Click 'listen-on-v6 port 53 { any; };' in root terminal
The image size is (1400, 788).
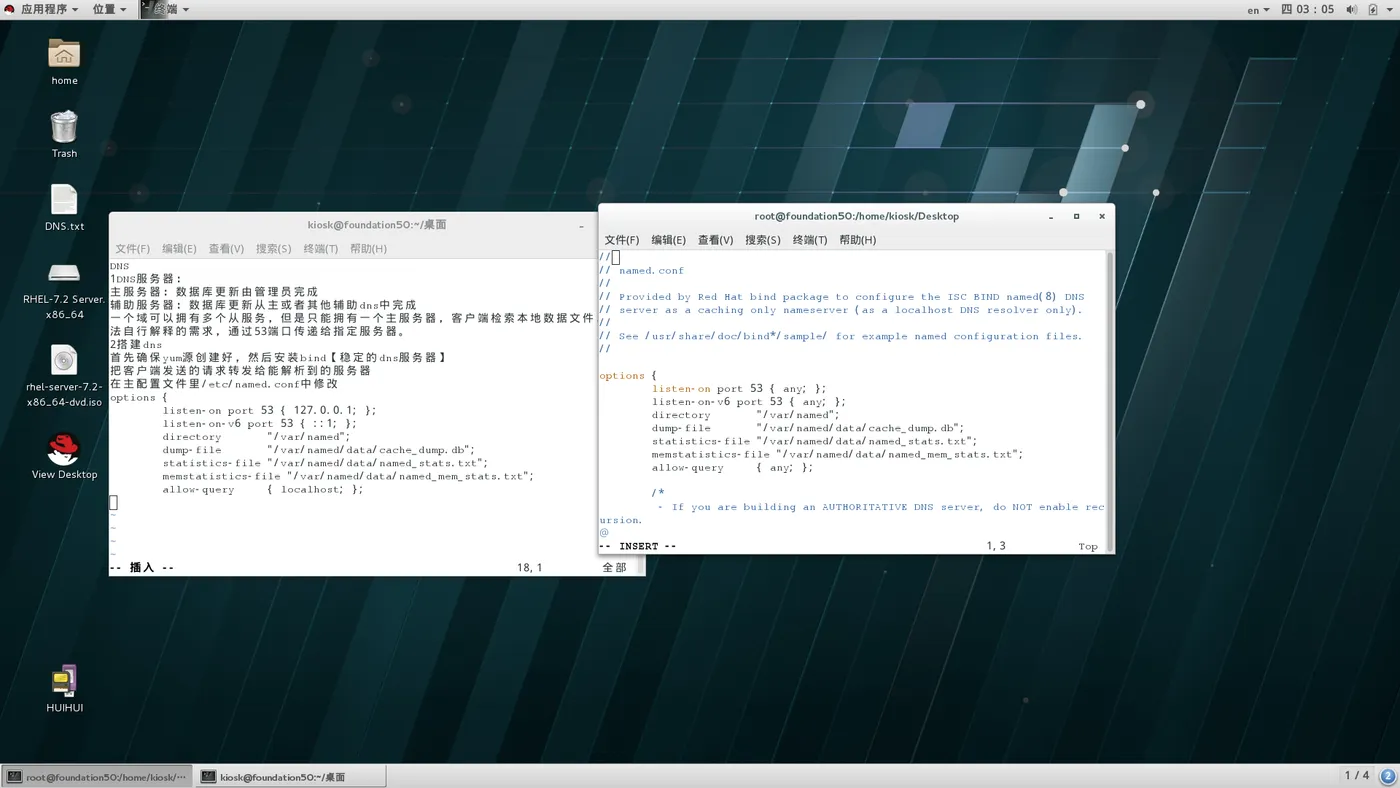click(749, 401)
